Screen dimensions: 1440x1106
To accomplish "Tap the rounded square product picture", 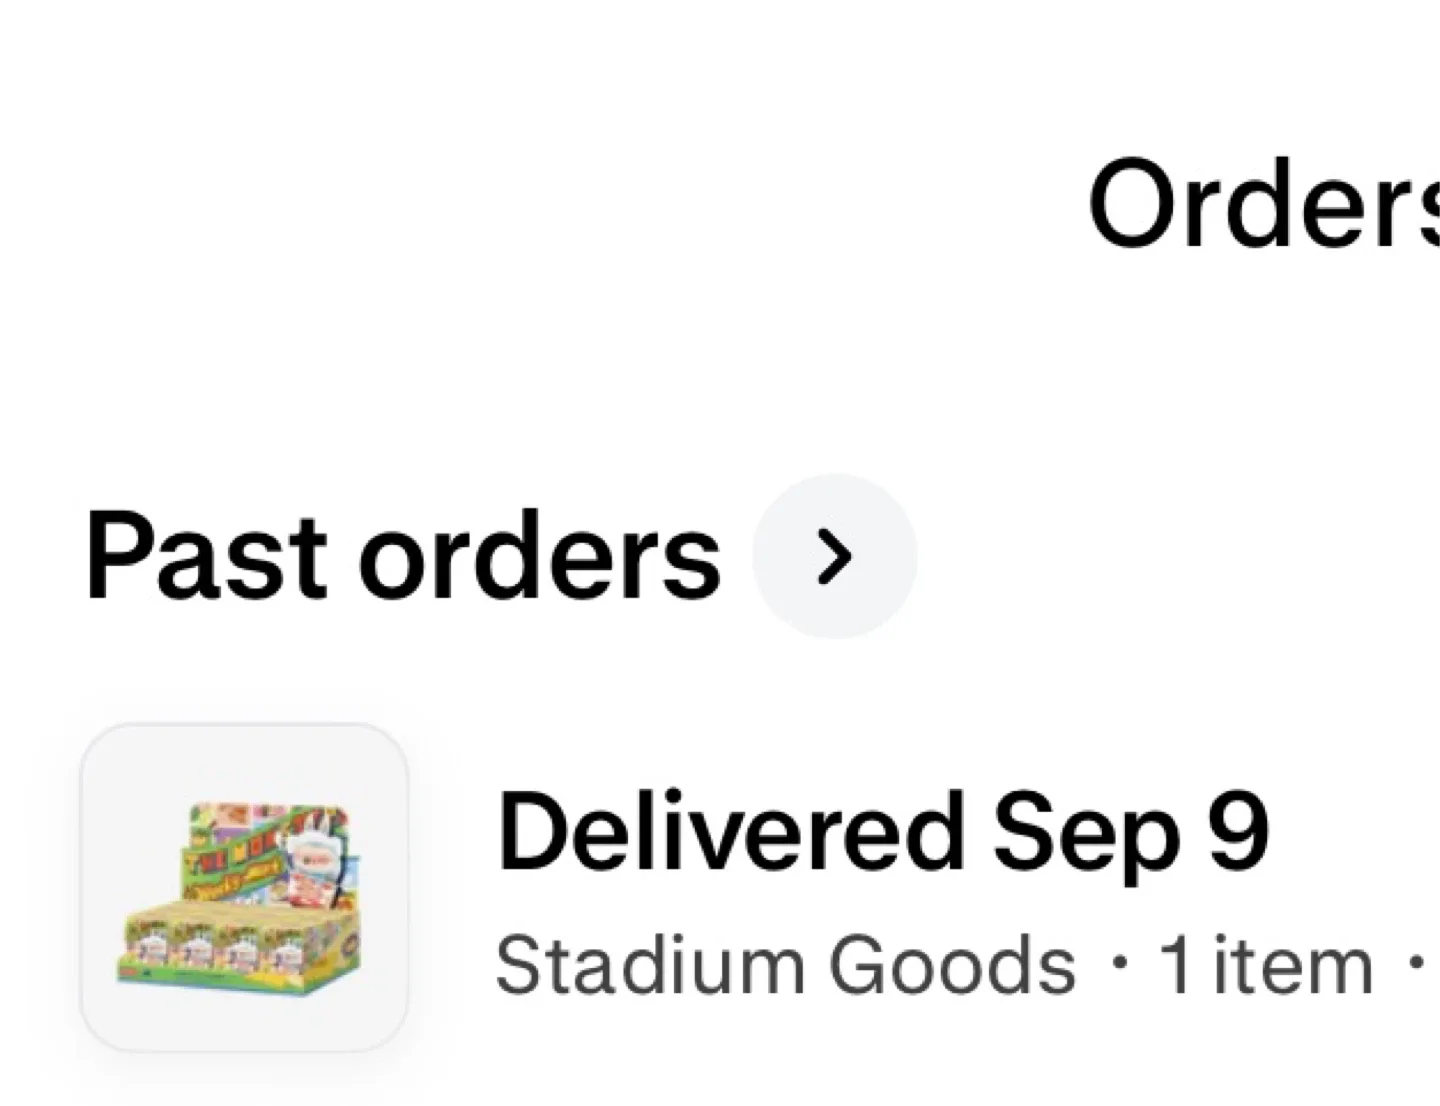I will point(244,887).
